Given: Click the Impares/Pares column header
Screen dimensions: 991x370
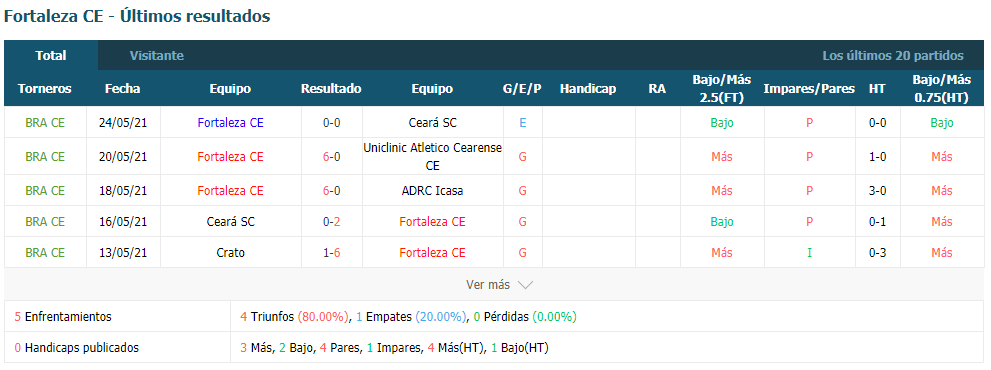Looking at the screenshot, I should point(809,89).
